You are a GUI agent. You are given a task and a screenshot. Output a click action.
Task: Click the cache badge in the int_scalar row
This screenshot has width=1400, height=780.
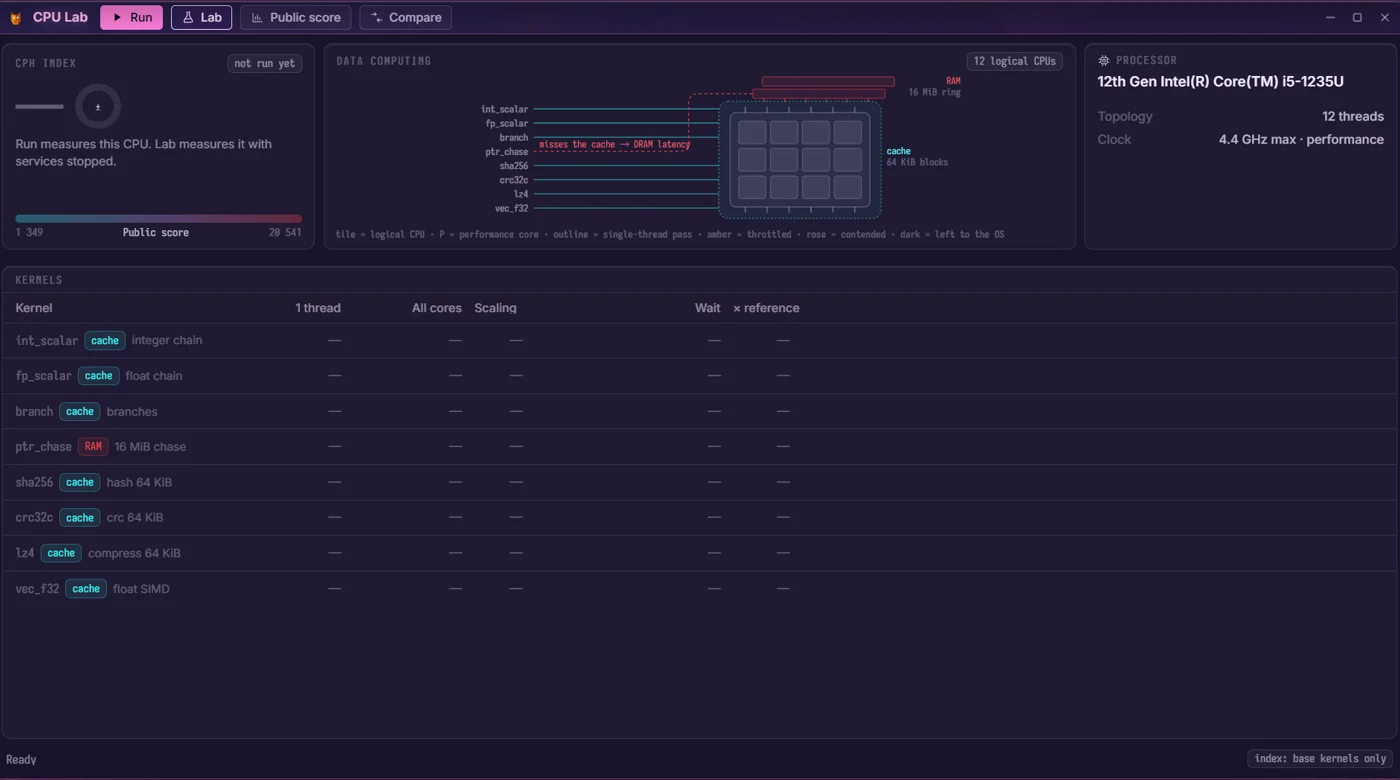pos(105,341)
